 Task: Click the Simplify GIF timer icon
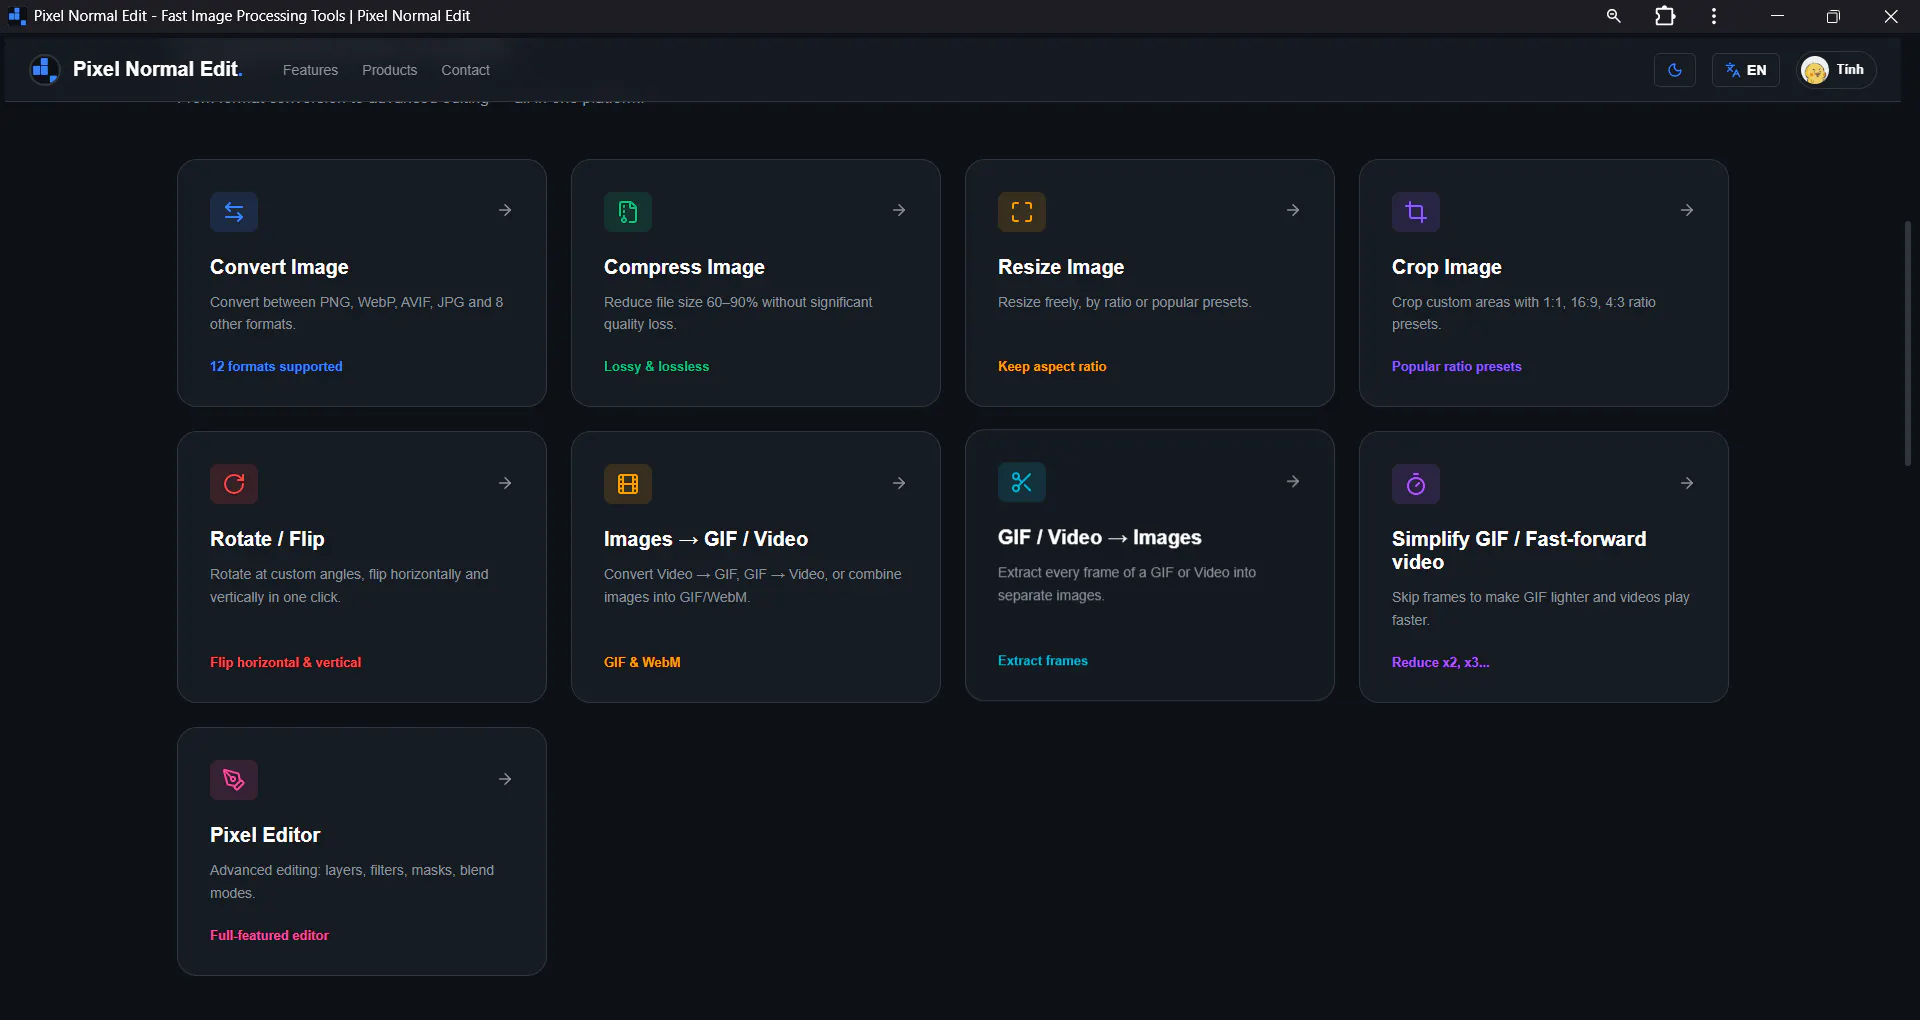tap(1416, 484)
